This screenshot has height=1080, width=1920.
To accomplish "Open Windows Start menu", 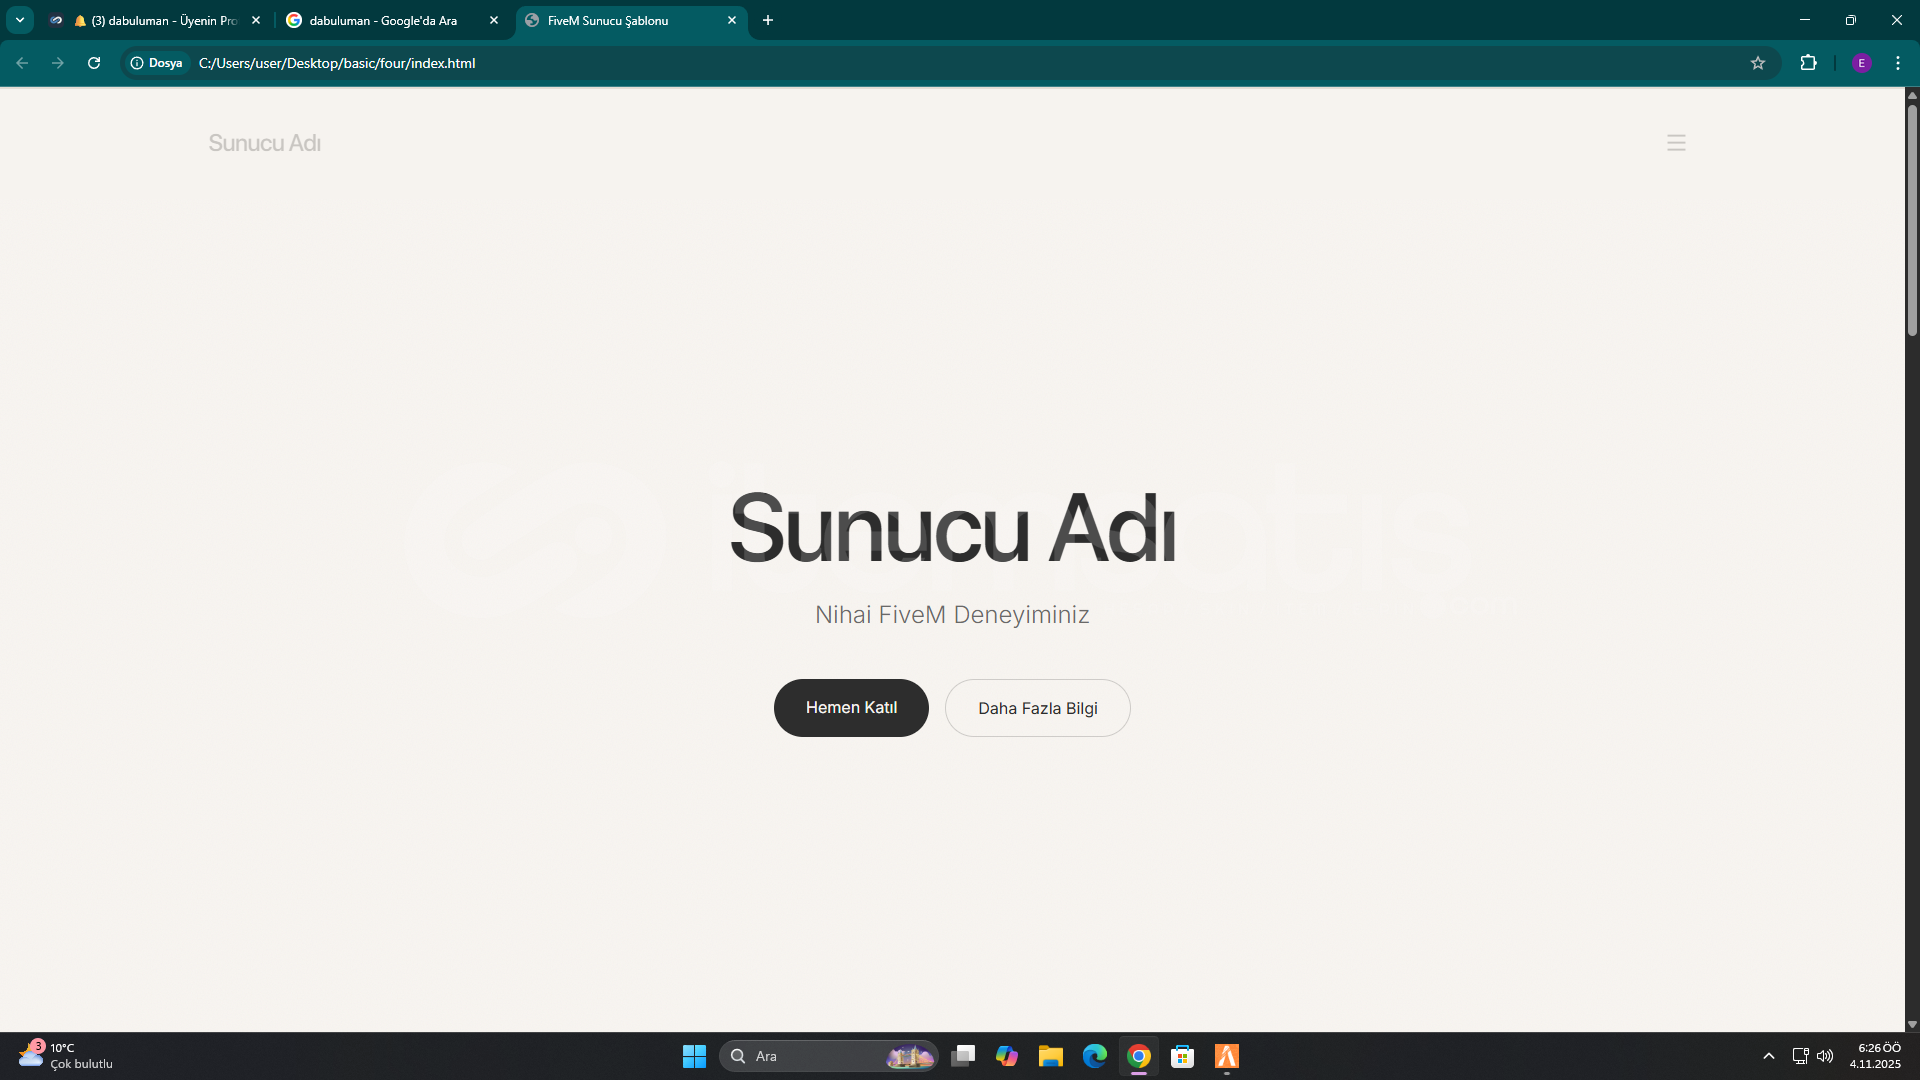I will pos(694,1056).
